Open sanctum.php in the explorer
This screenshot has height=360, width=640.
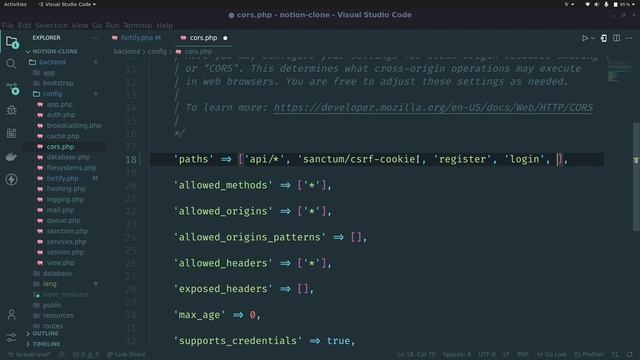point(67,231)
